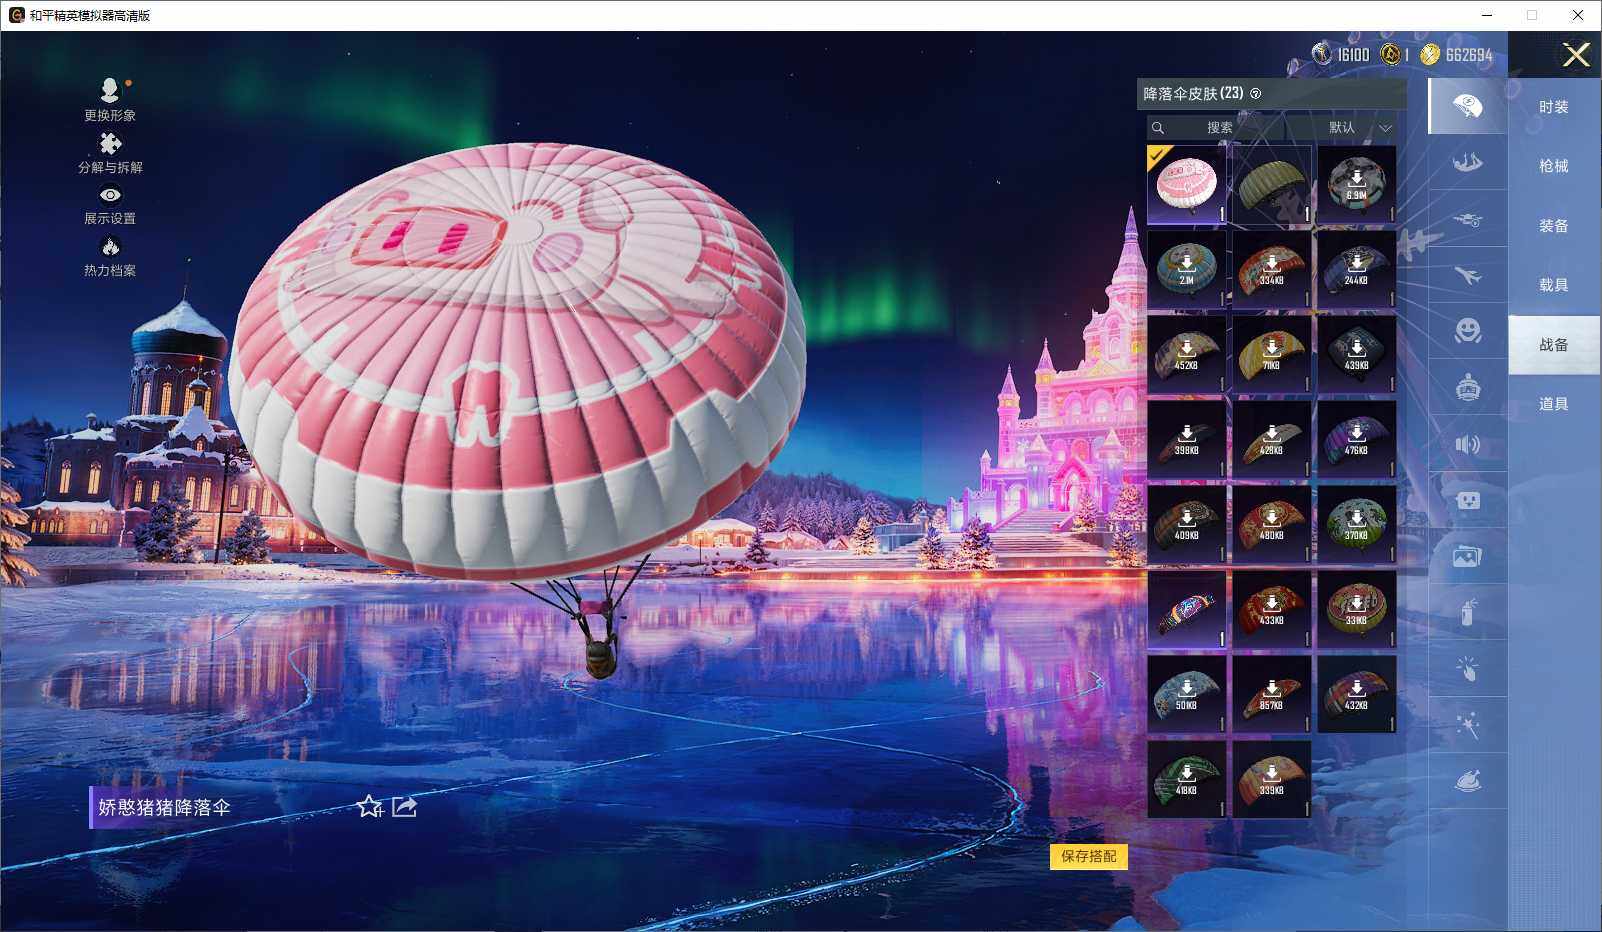This screenshot has width=1602, height=932.
Task: Download the 432KB striped parachute skin
Action: 1357,695
